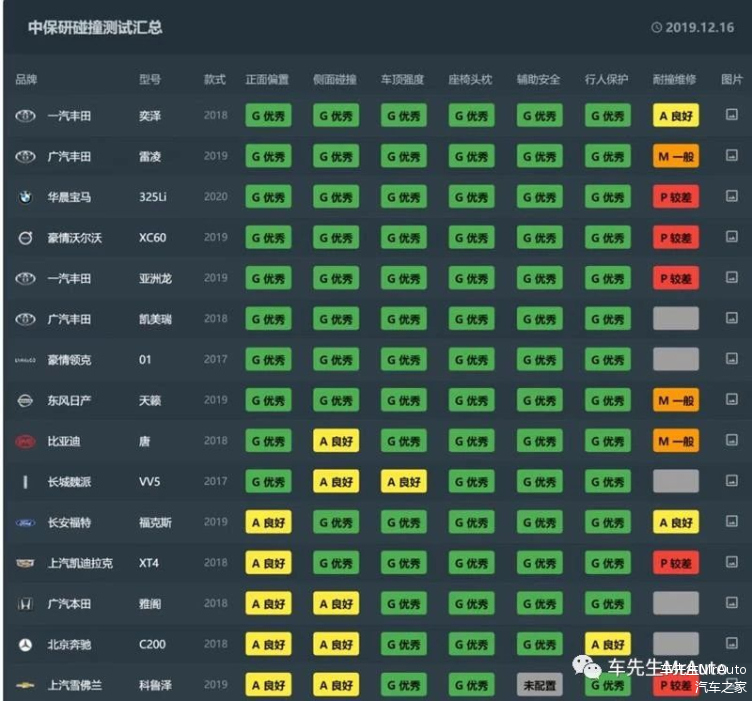The height and width of the screenshot is (701, 752).
Task: Open the picture icon for 福克斯 row
Action: point(731,521)
